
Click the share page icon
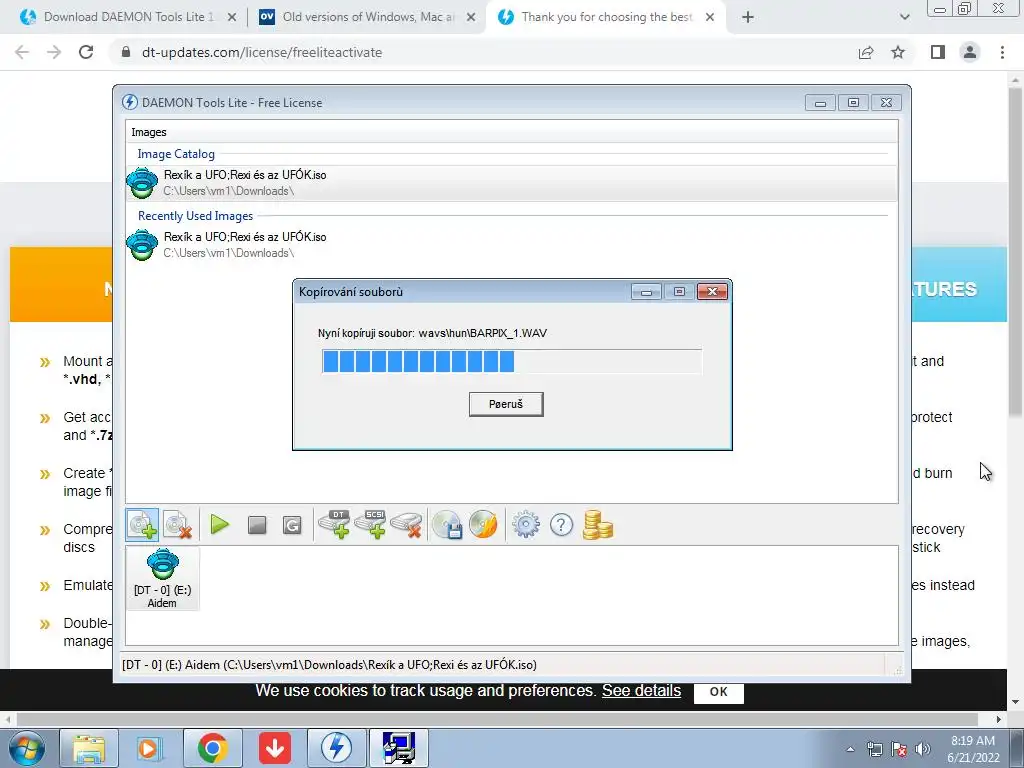click(866, 52)
